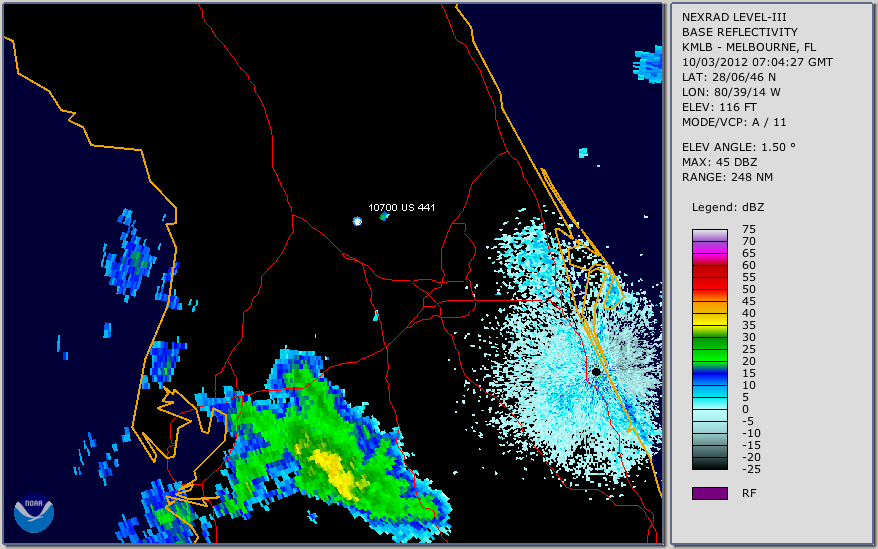This screenshot has height=549, width=878.
Task: Click the 75 dBZ legend value
Action: click(749, 229)
